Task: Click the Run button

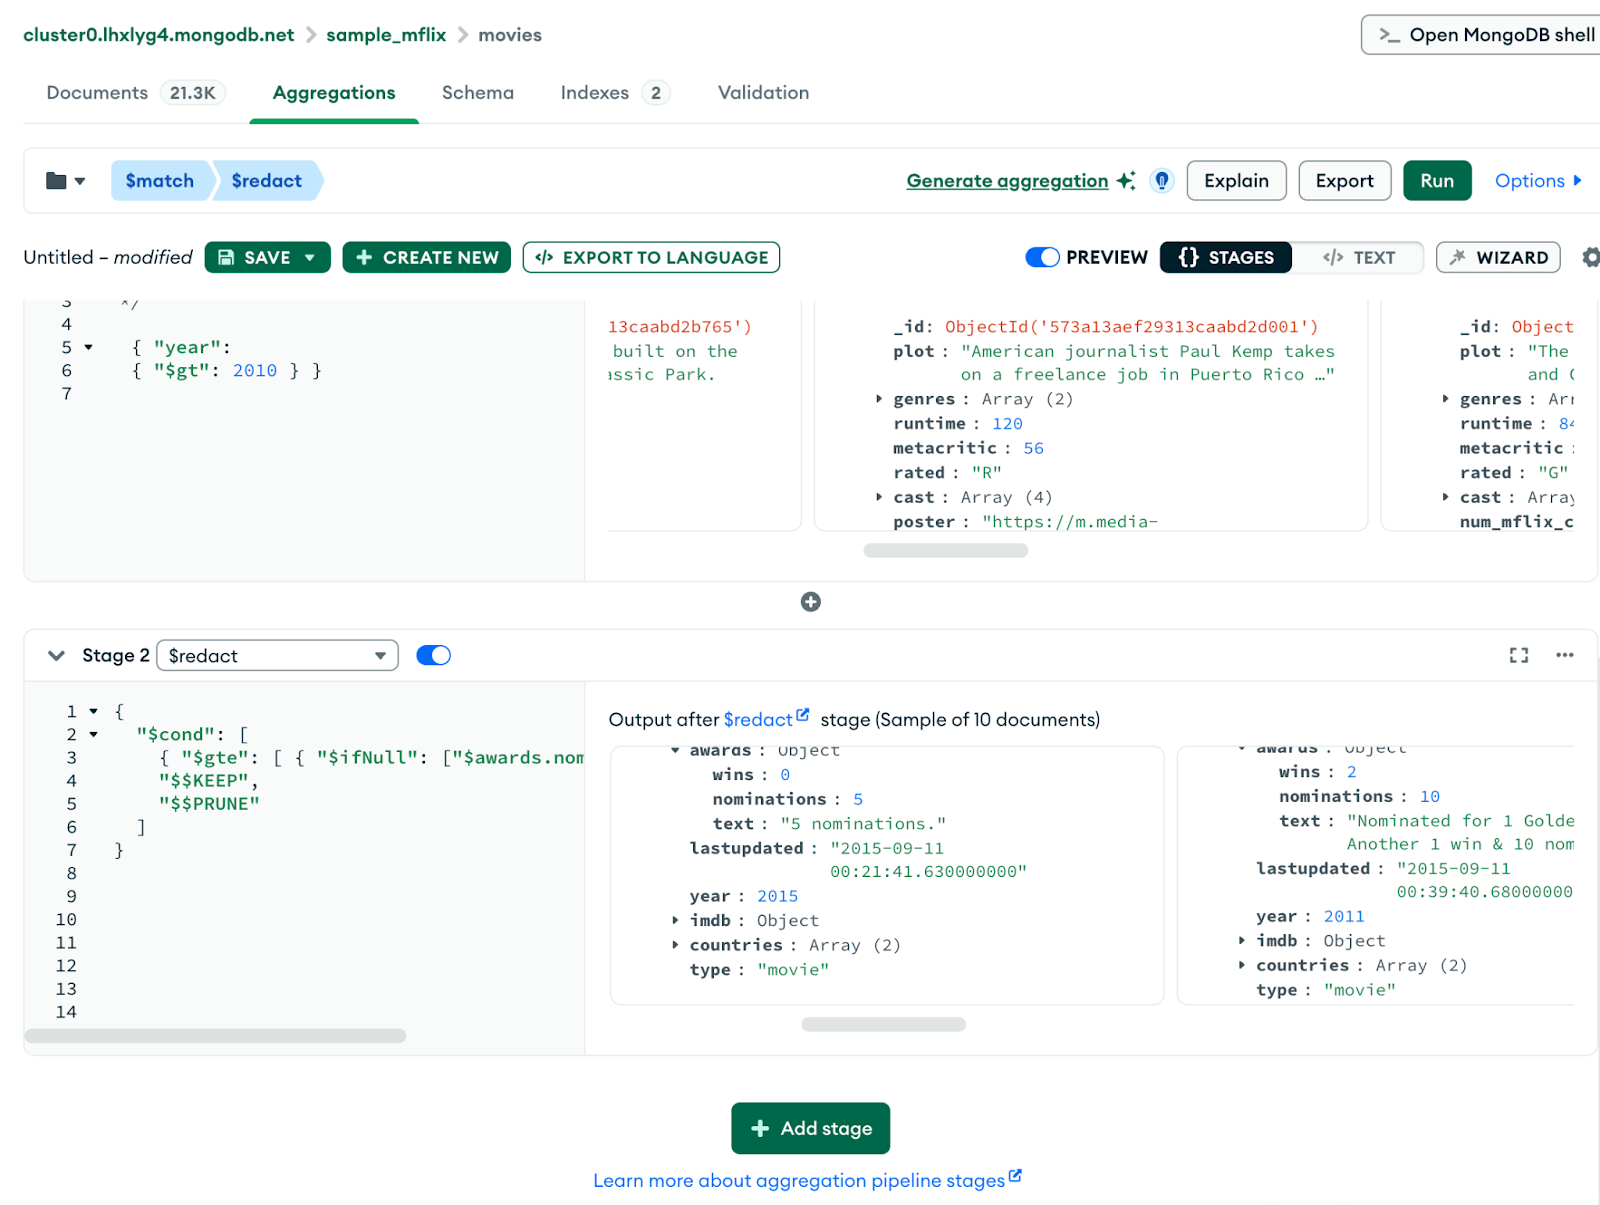Action: point(1436,181)
